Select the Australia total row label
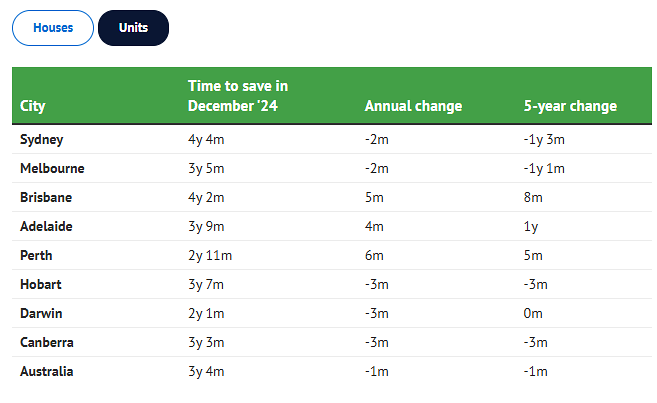The image size is (657, 403). click(47, 371)
